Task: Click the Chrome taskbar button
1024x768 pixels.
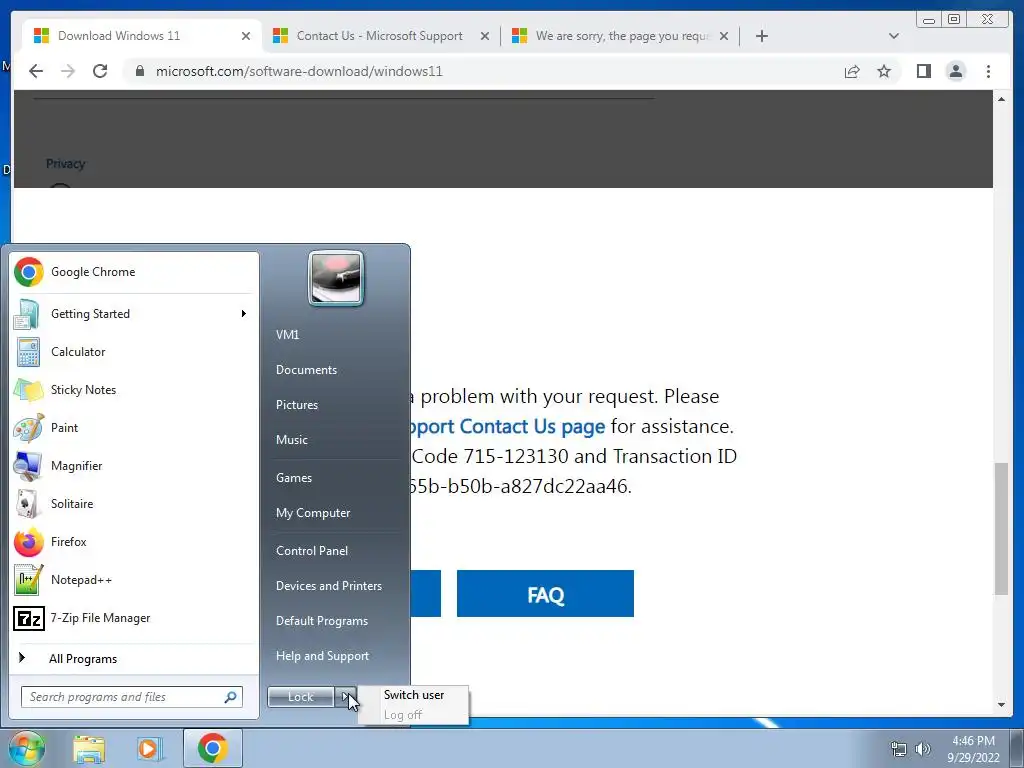Action: (212, 748)
